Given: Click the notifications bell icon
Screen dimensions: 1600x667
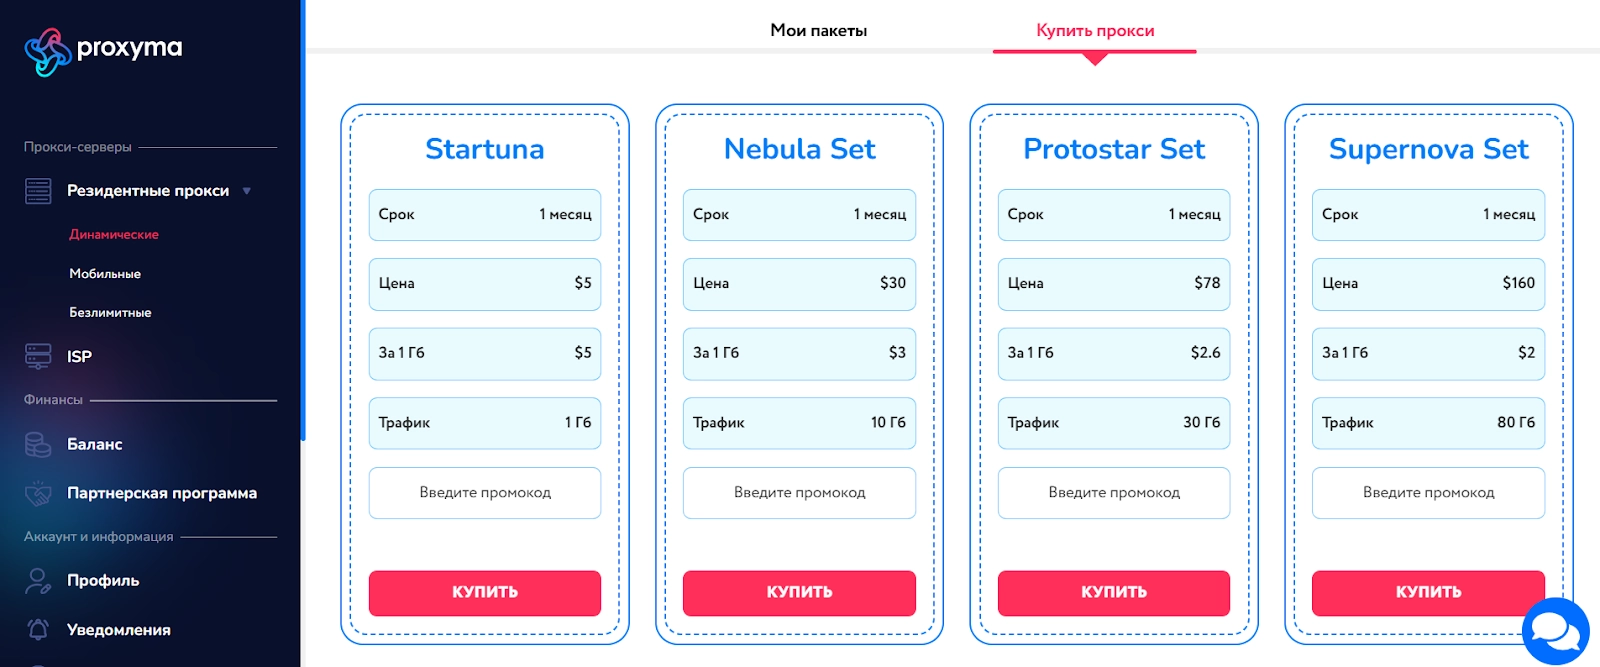Looking at the screenshot, I should click(38, 629).
